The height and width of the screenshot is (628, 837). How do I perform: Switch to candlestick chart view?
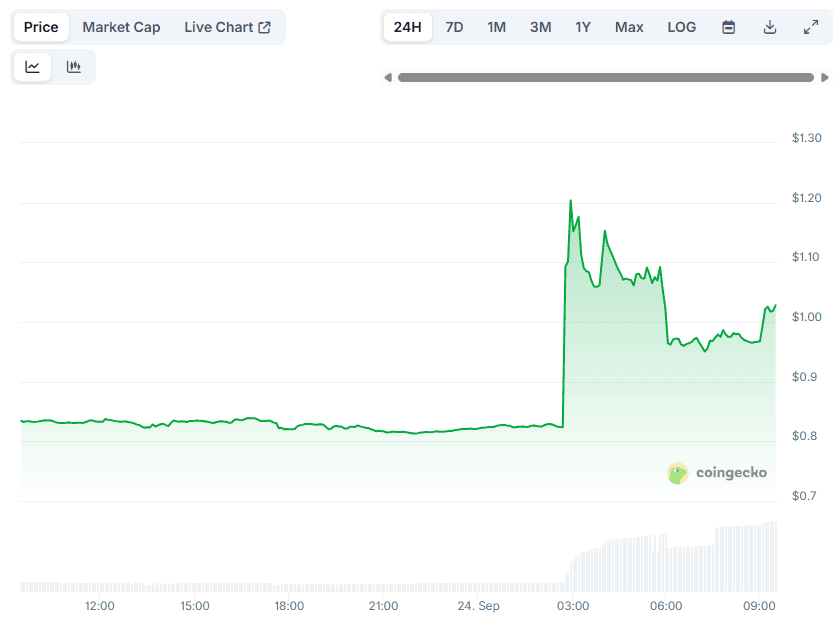click(x=73, y=67)
